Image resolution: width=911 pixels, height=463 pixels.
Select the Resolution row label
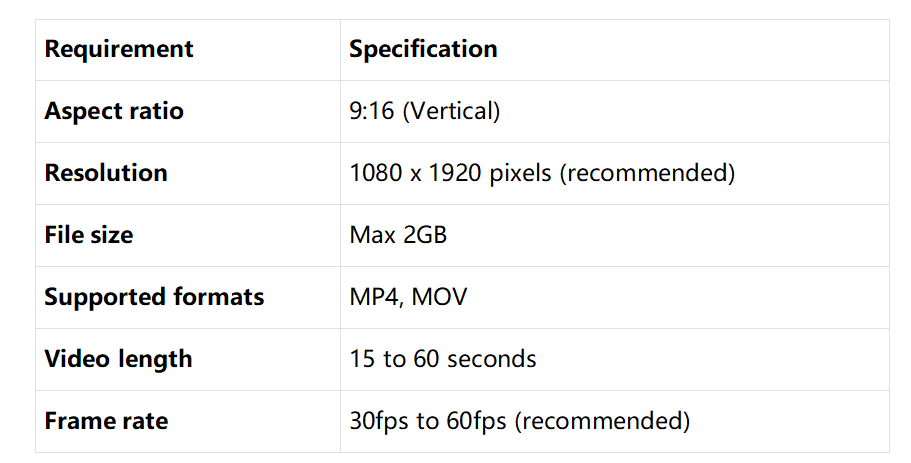(x=106, y=173)
